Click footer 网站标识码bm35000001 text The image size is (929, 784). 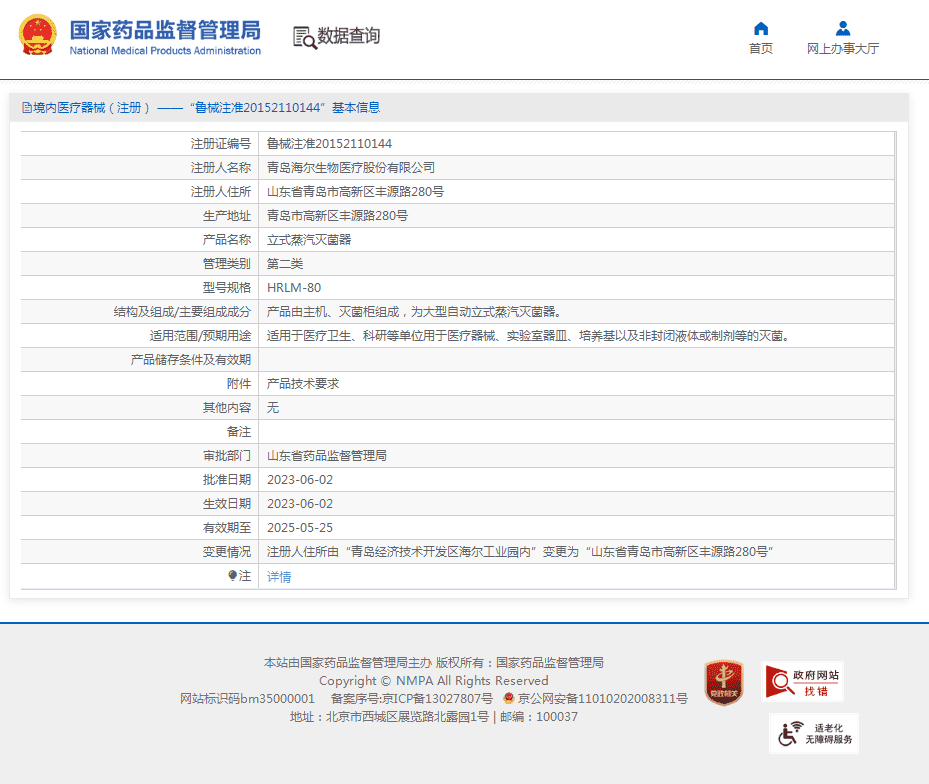pos(247,699)
